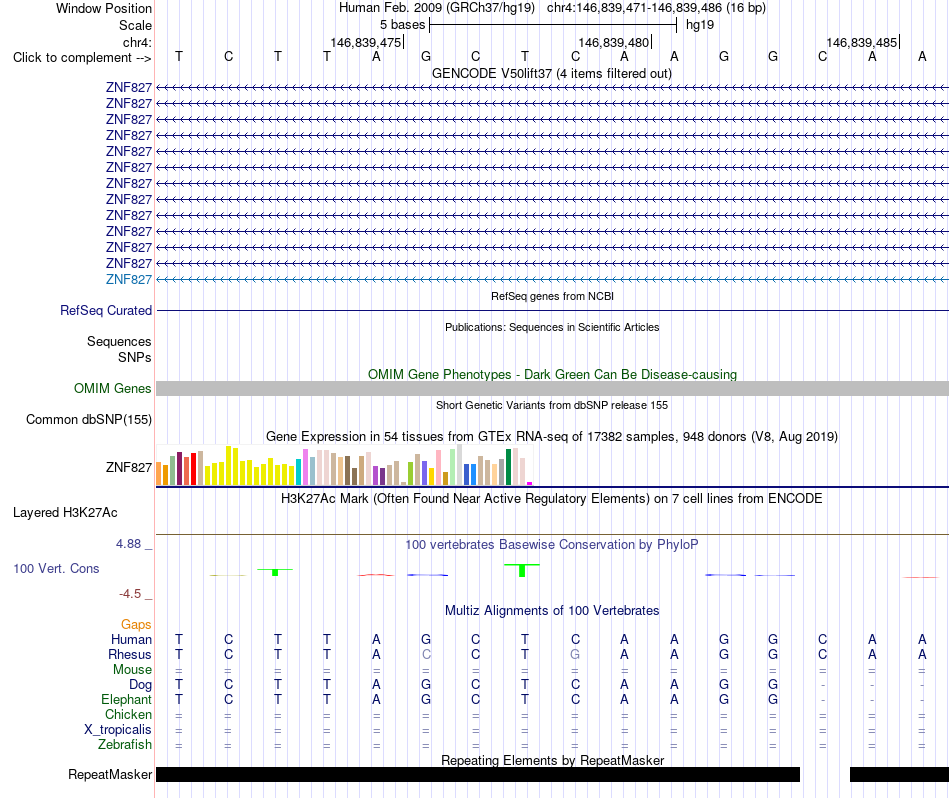Select the 100 Vert. Cons label
The width and height of the screenshot is (950, 798).
(56, 568)
